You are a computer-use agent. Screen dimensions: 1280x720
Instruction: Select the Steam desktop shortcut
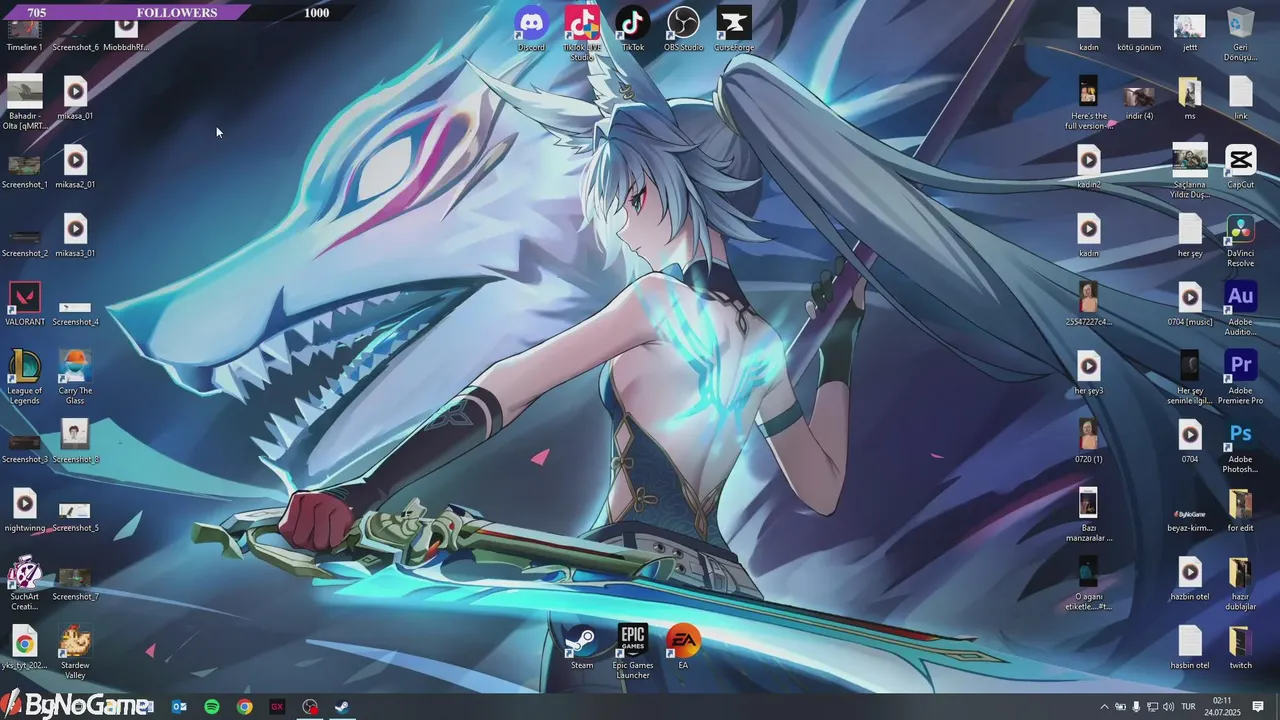coord(582,647)
